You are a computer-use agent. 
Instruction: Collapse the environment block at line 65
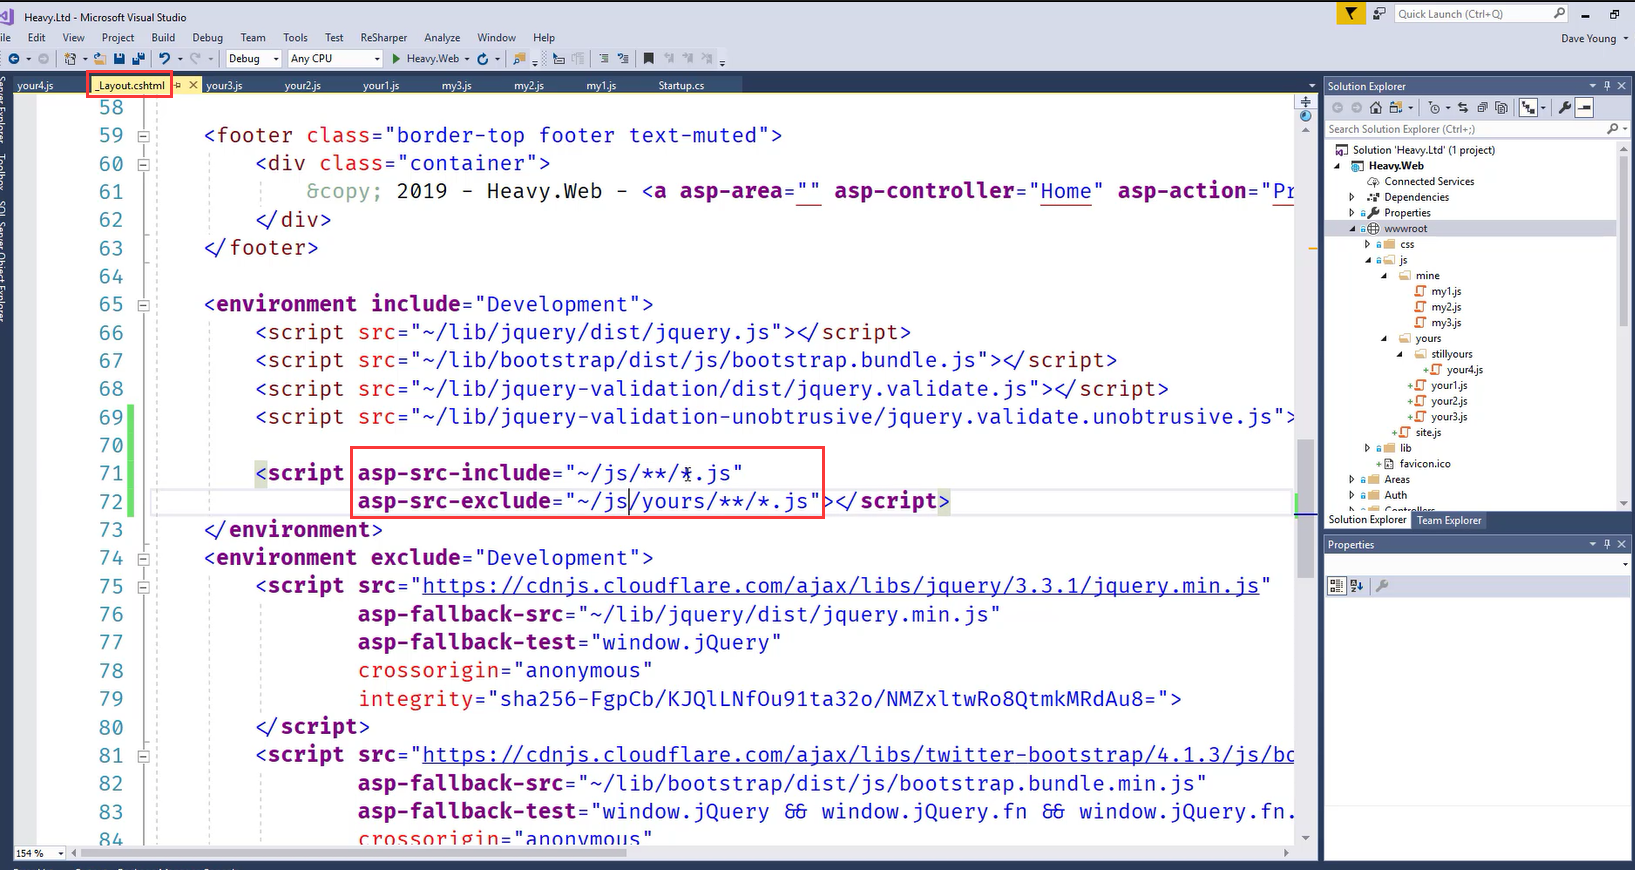point(143,305)
